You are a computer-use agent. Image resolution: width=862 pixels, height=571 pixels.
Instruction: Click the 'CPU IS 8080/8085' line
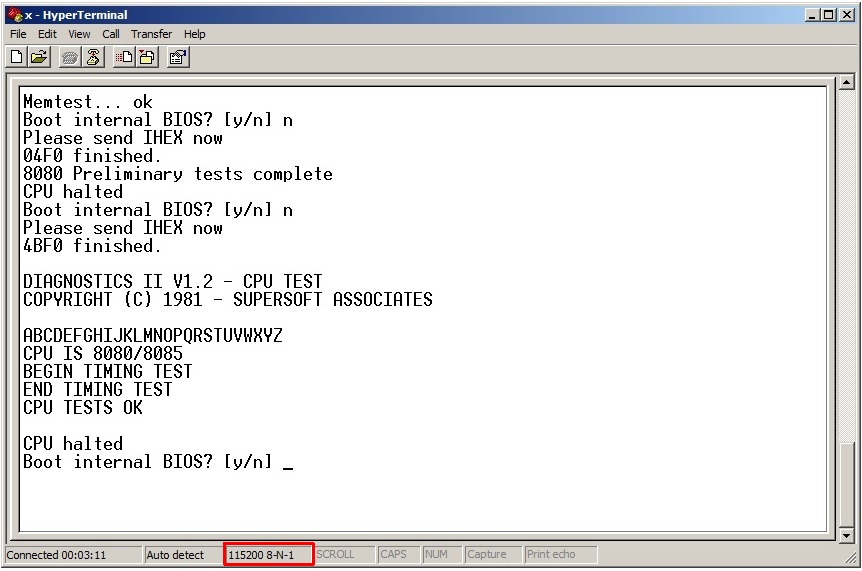pos(103,354)
